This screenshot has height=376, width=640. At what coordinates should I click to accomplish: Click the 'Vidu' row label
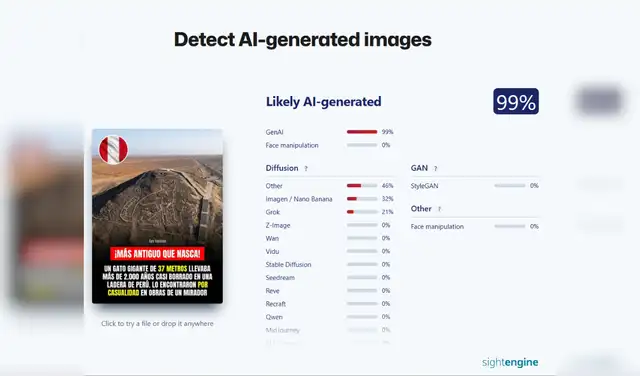[272, 251]
